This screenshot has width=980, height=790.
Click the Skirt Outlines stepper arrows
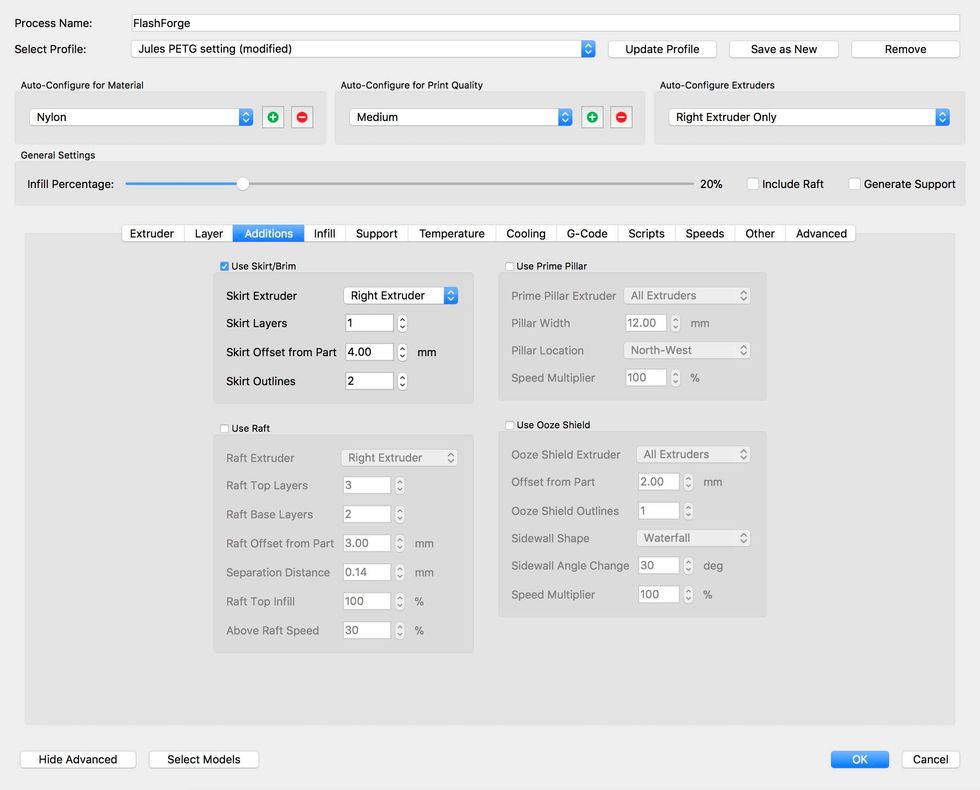point(402,381)
